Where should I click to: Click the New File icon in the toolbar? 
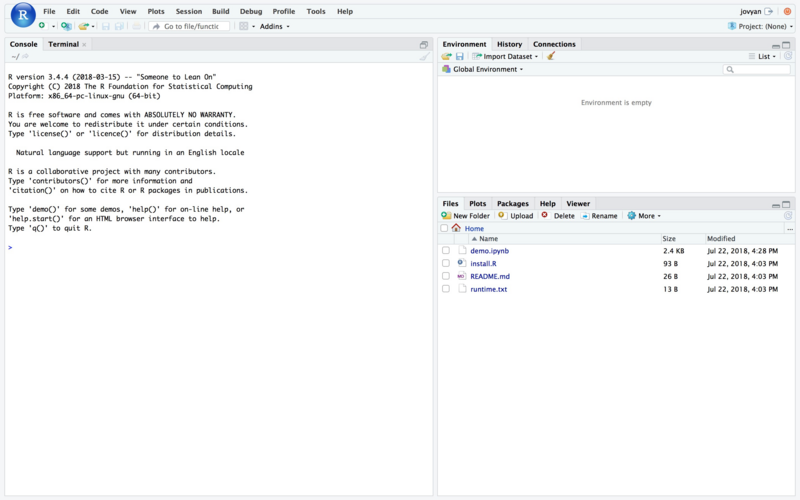tap(41, 26)
